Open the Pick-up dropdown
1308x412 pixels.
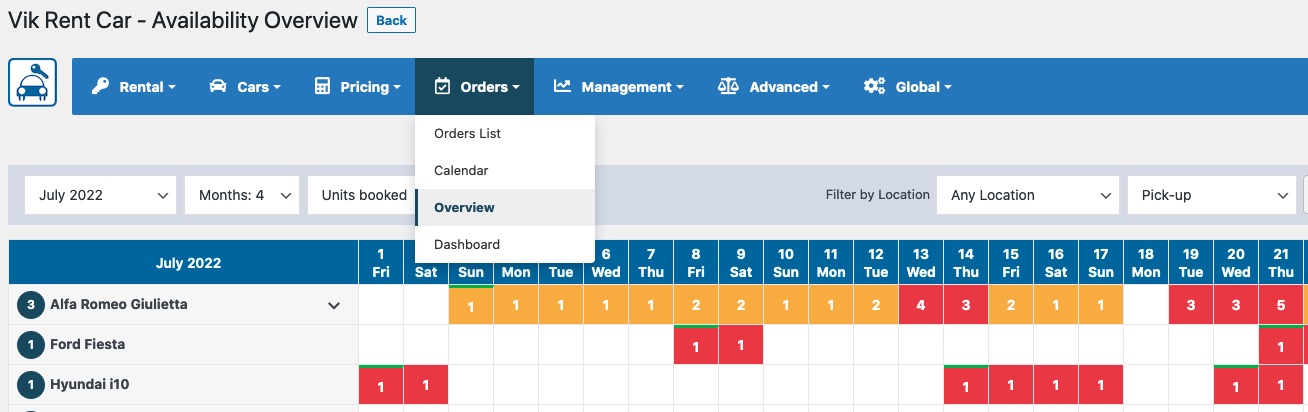1212,195
